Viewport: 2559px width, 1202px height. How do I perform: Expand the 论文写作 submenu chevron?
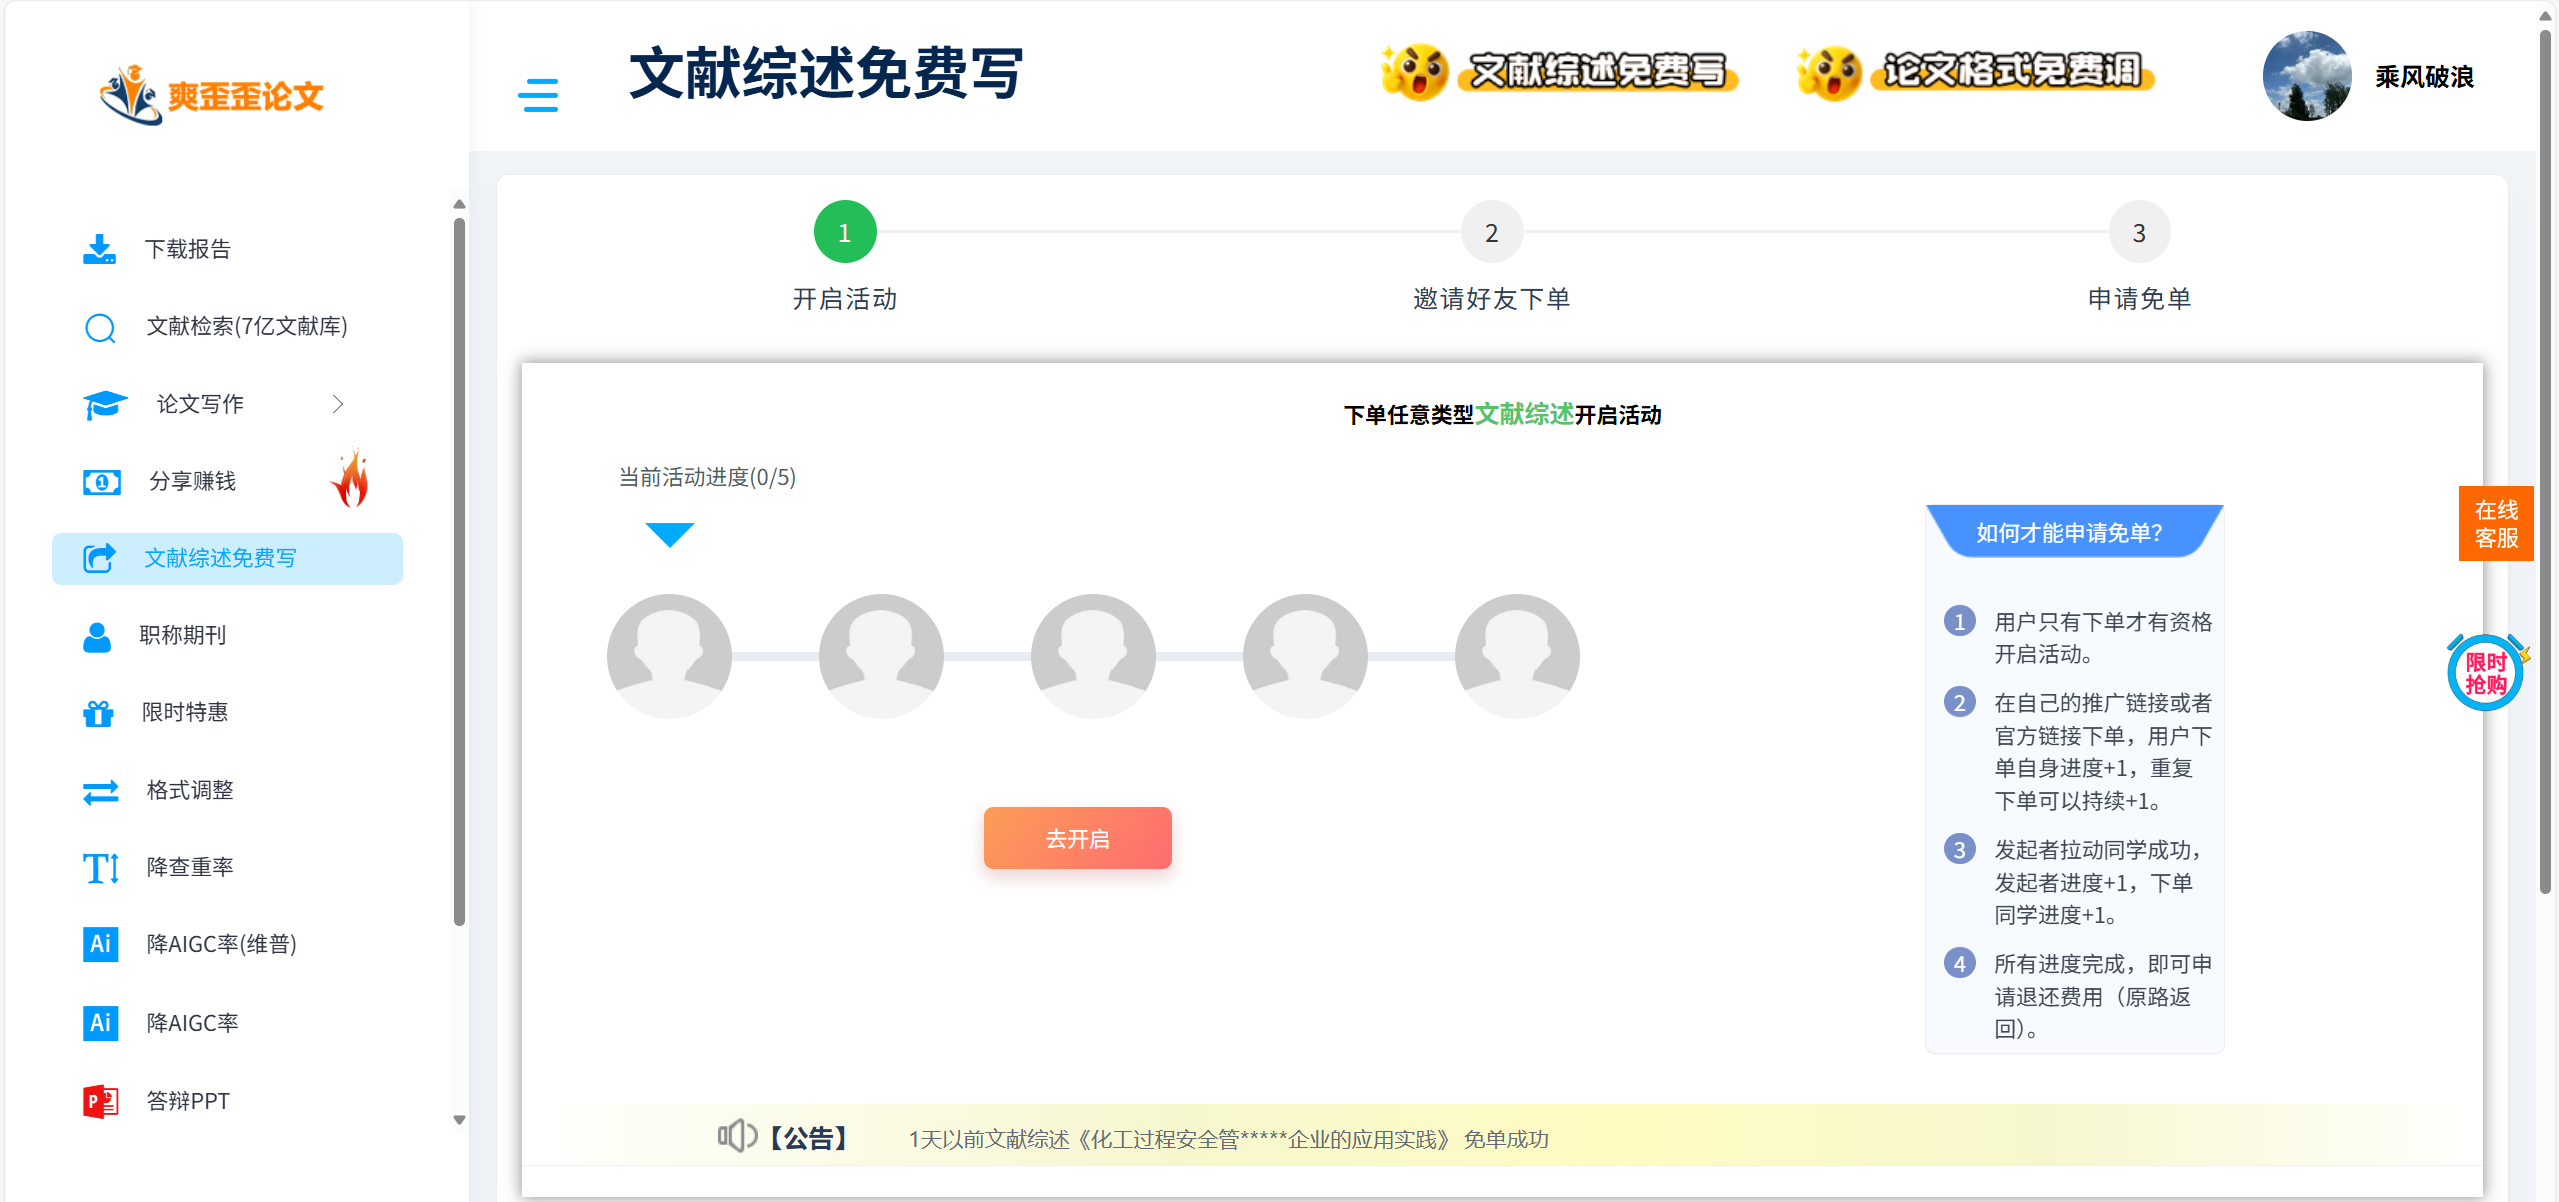[338, 404]
